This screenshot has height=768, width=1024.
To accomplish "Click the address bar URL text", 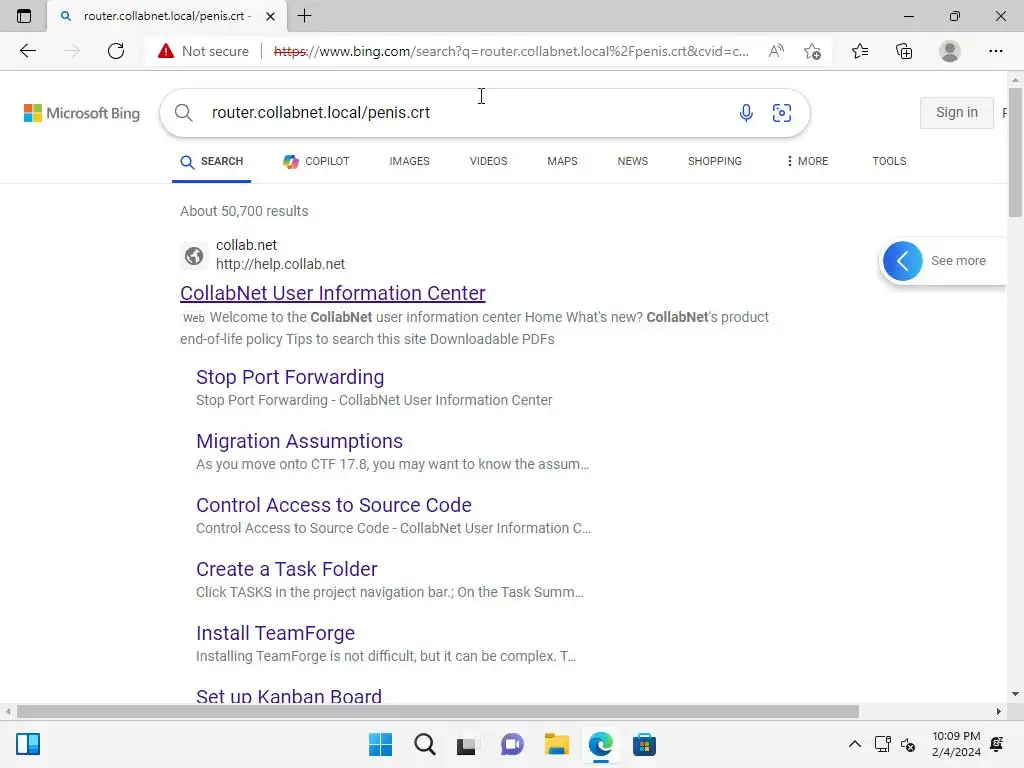I will [511, 51].
